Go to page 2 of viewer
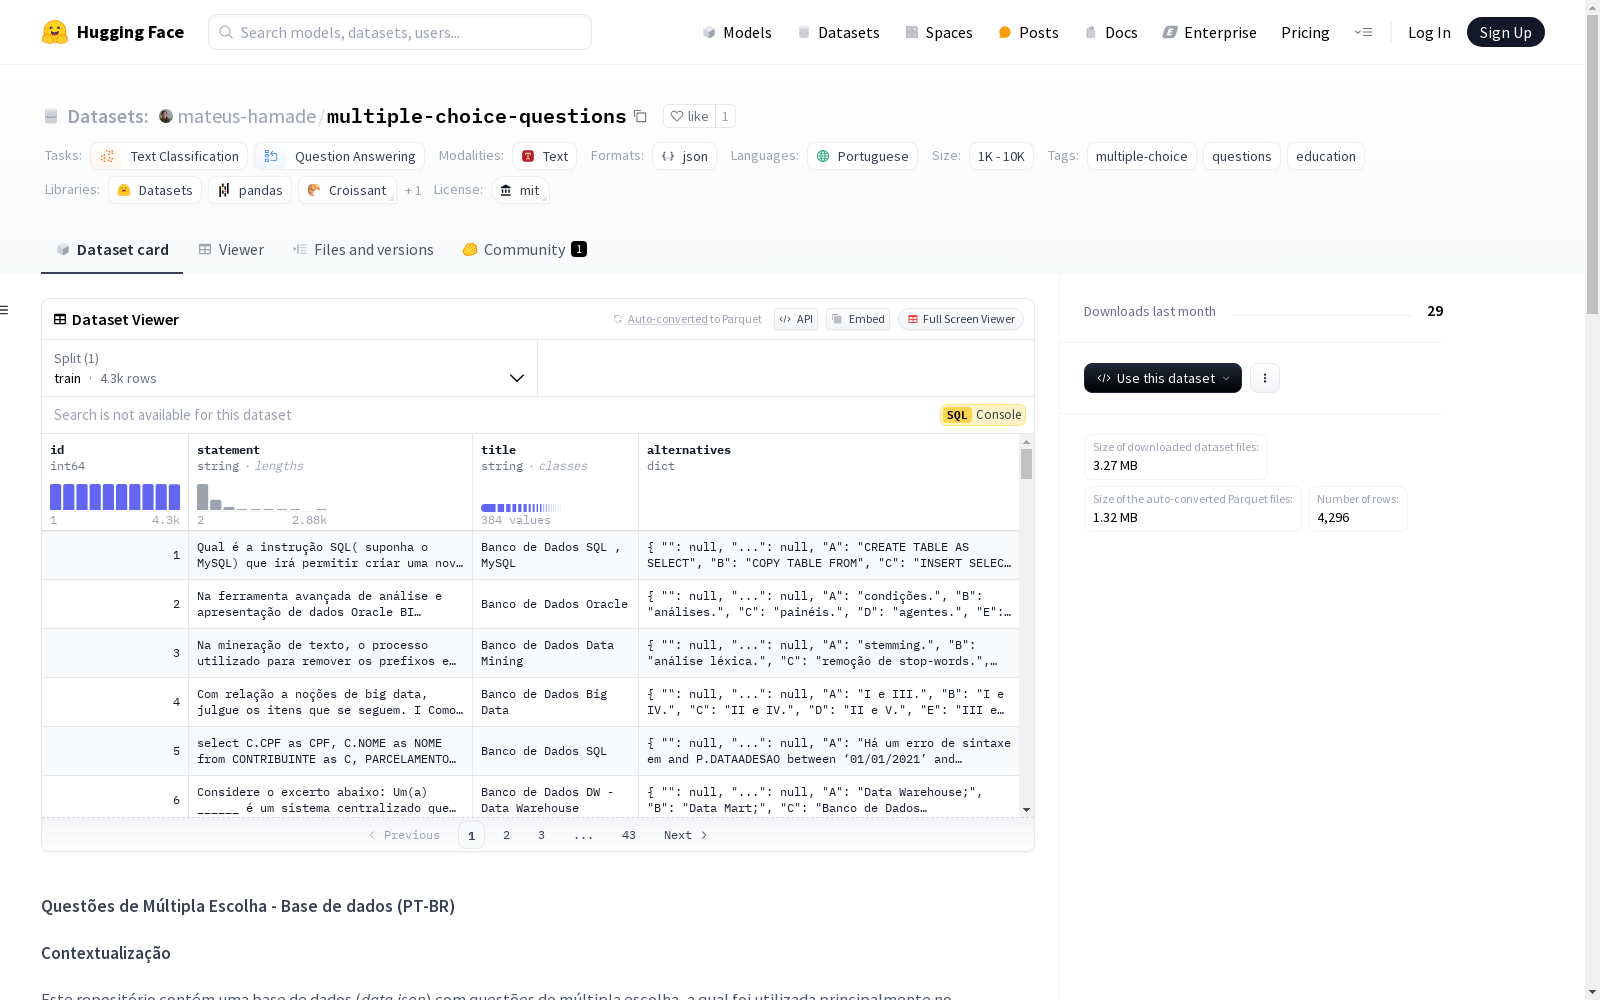 click(x=506, y=835)
